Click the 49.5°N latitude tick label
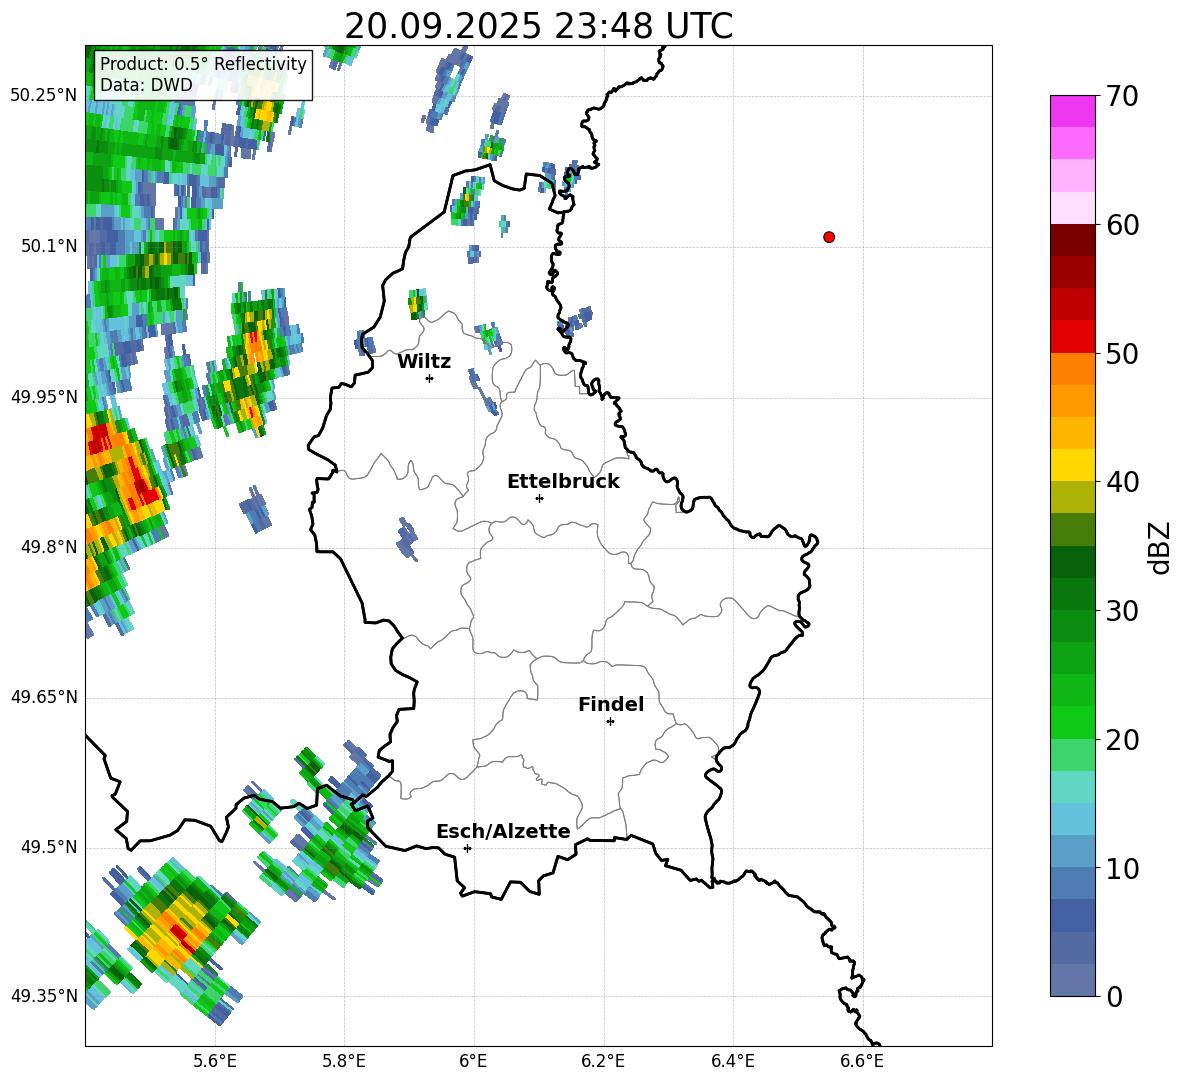The height and width of the screenshot is (1081, 1184). (49, 847)
